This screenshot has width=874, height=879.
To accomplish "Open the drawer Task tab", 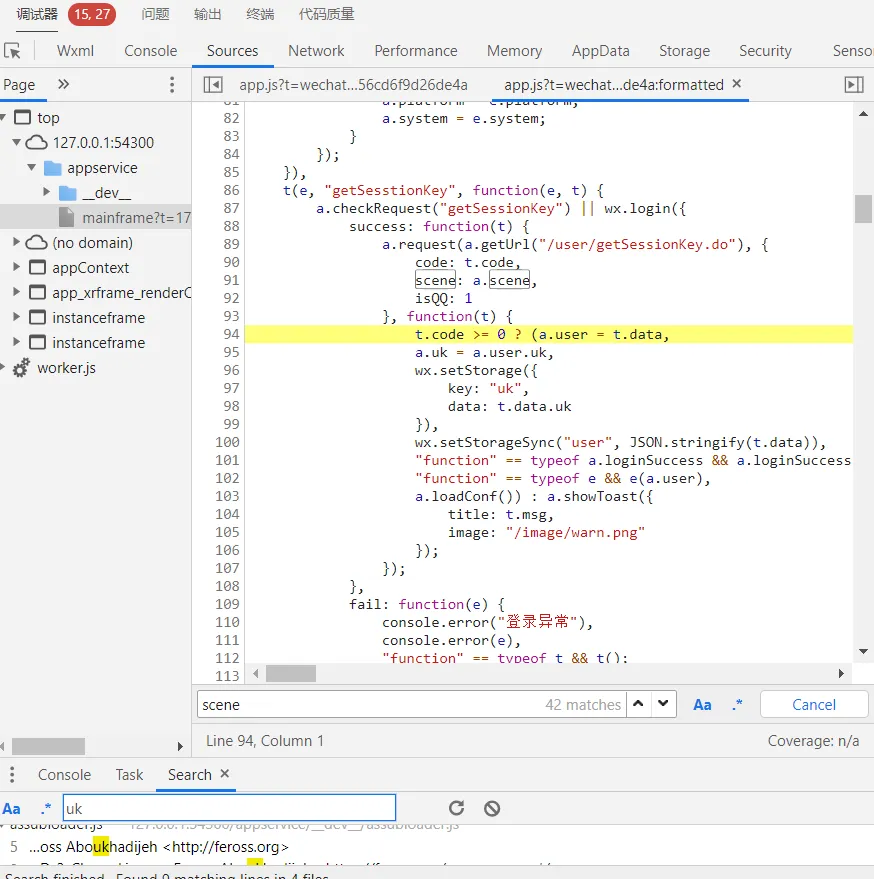I will [129, 775].
